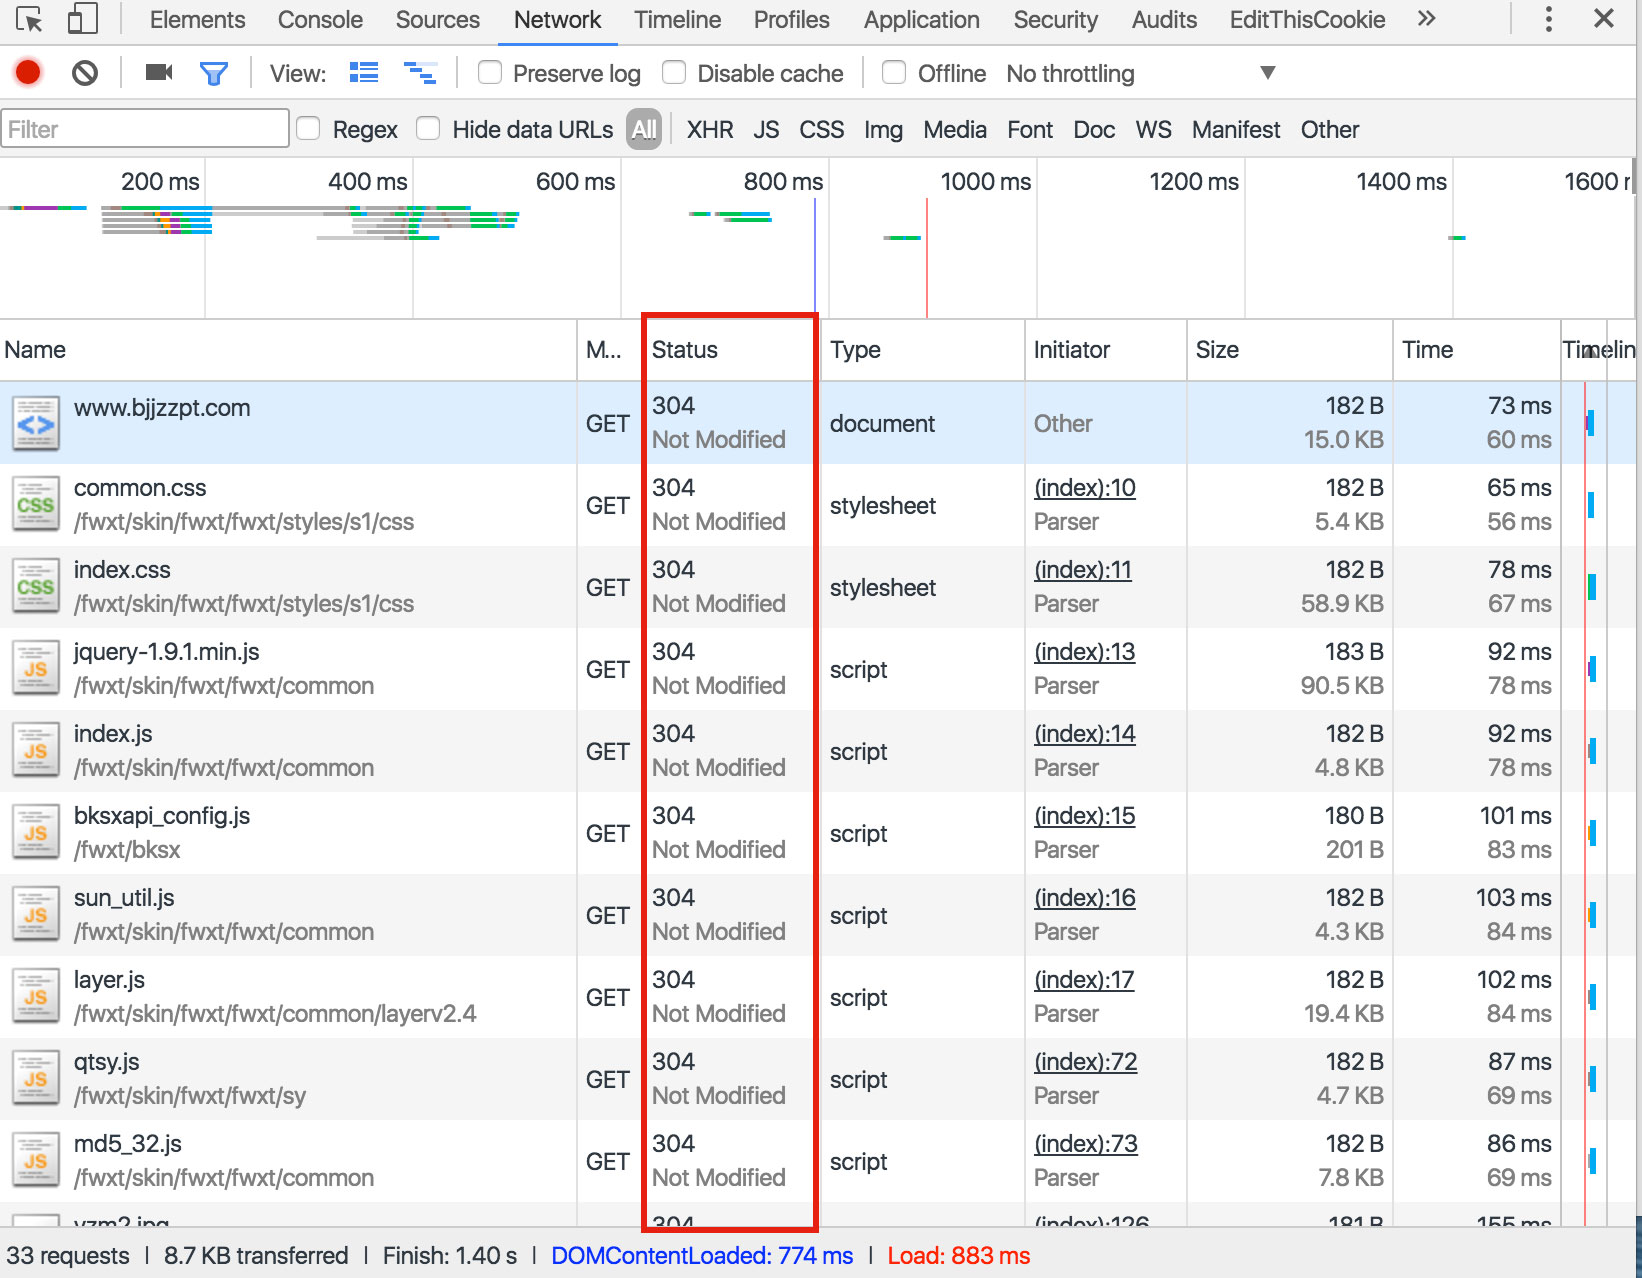1642x1278 pixels.
Task: Expand the hidden DevTools tabs chevron
Action: (1426, 20)
